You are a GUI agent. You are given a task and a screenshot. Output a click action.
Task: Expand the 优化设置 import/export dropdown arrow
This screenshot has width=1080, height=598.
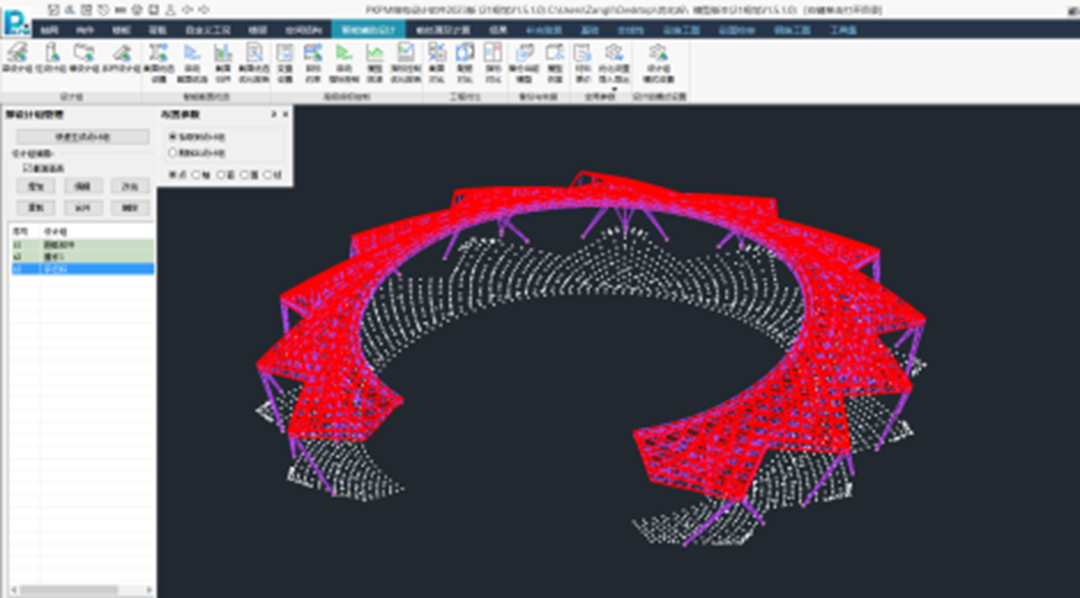click(x=614, y=87)
